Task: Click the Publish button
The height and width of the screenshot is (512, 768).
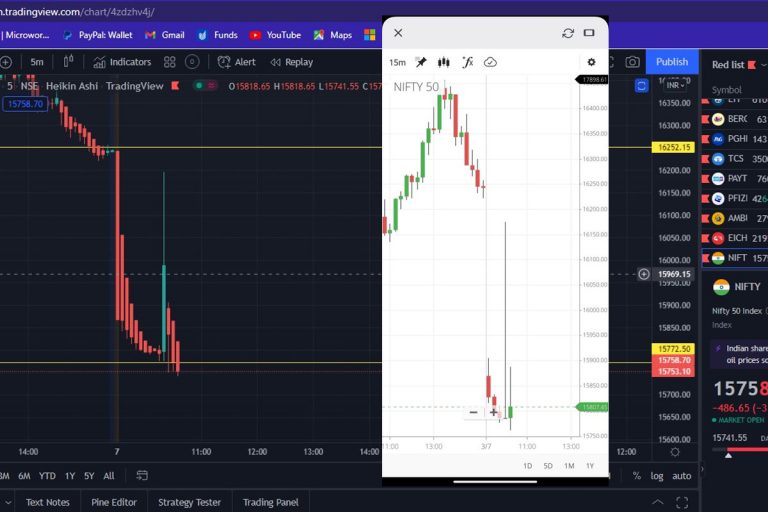Action: 671,62
